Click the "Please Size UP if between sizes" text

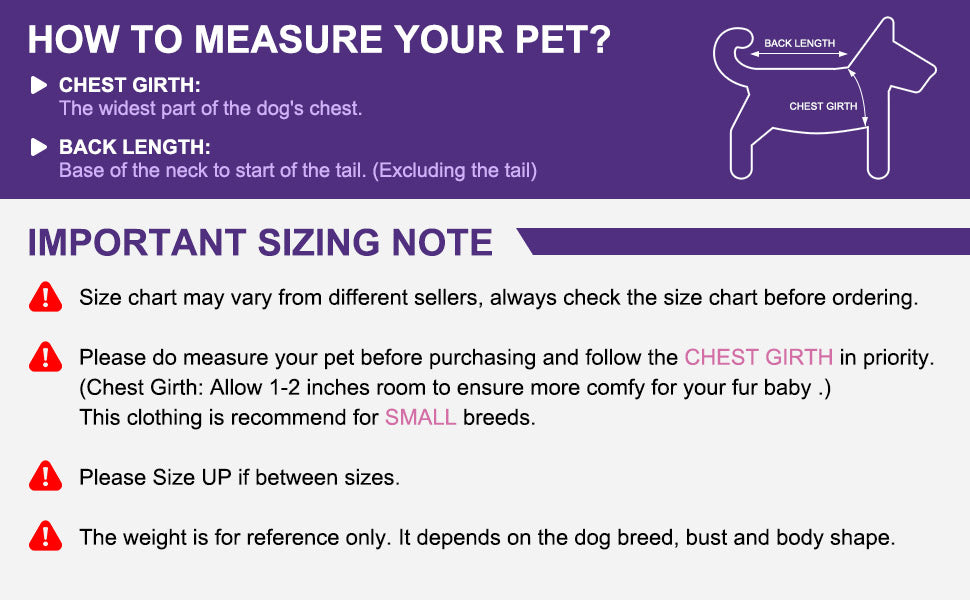[239, 477]
